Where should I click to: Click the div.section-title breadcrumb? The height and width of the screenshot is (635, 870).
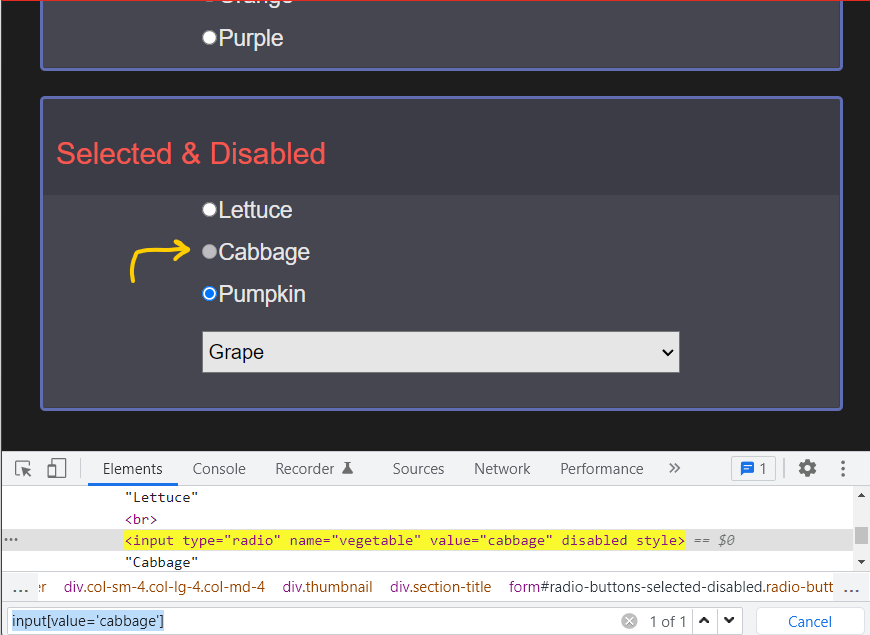tap(441, 587)
